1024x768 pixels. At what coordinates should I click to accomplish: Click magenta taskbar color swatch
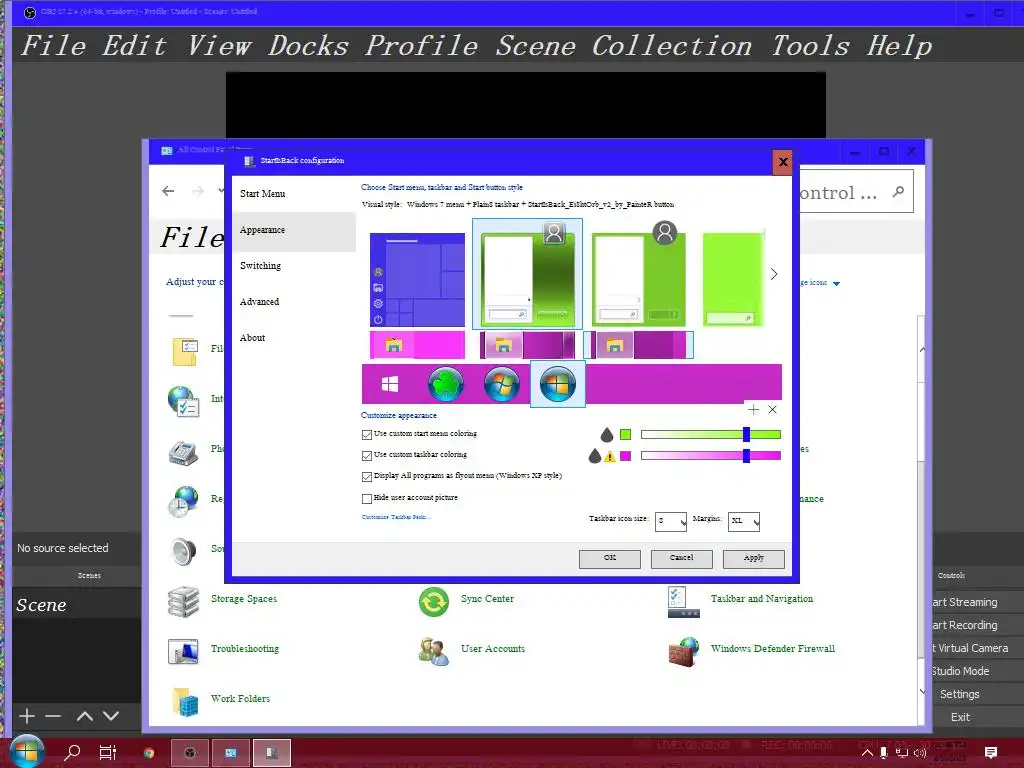click(626, 456)
